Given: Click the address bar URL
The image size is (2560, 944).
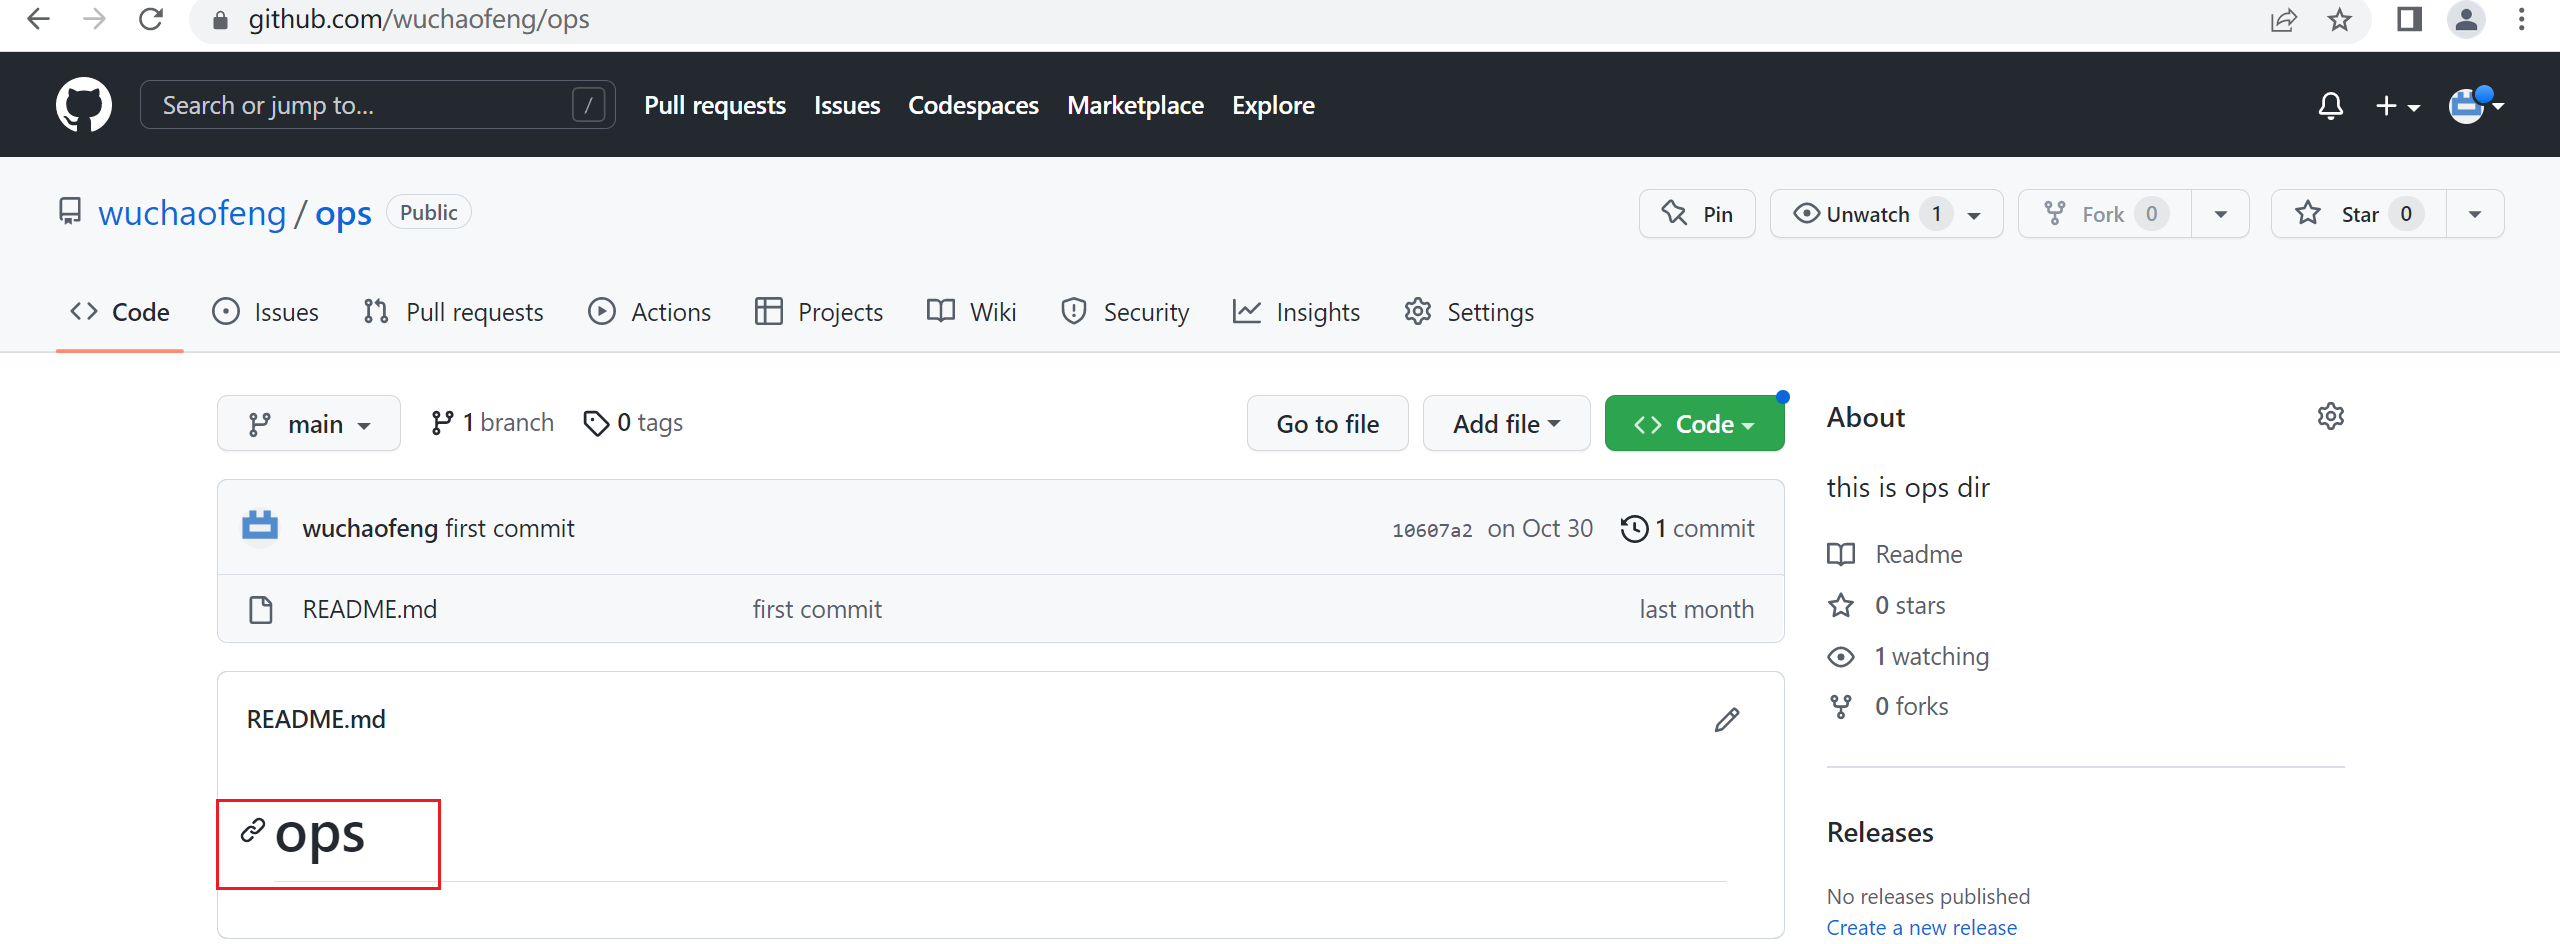Looking at the screenshot, I should pos(418,19).
